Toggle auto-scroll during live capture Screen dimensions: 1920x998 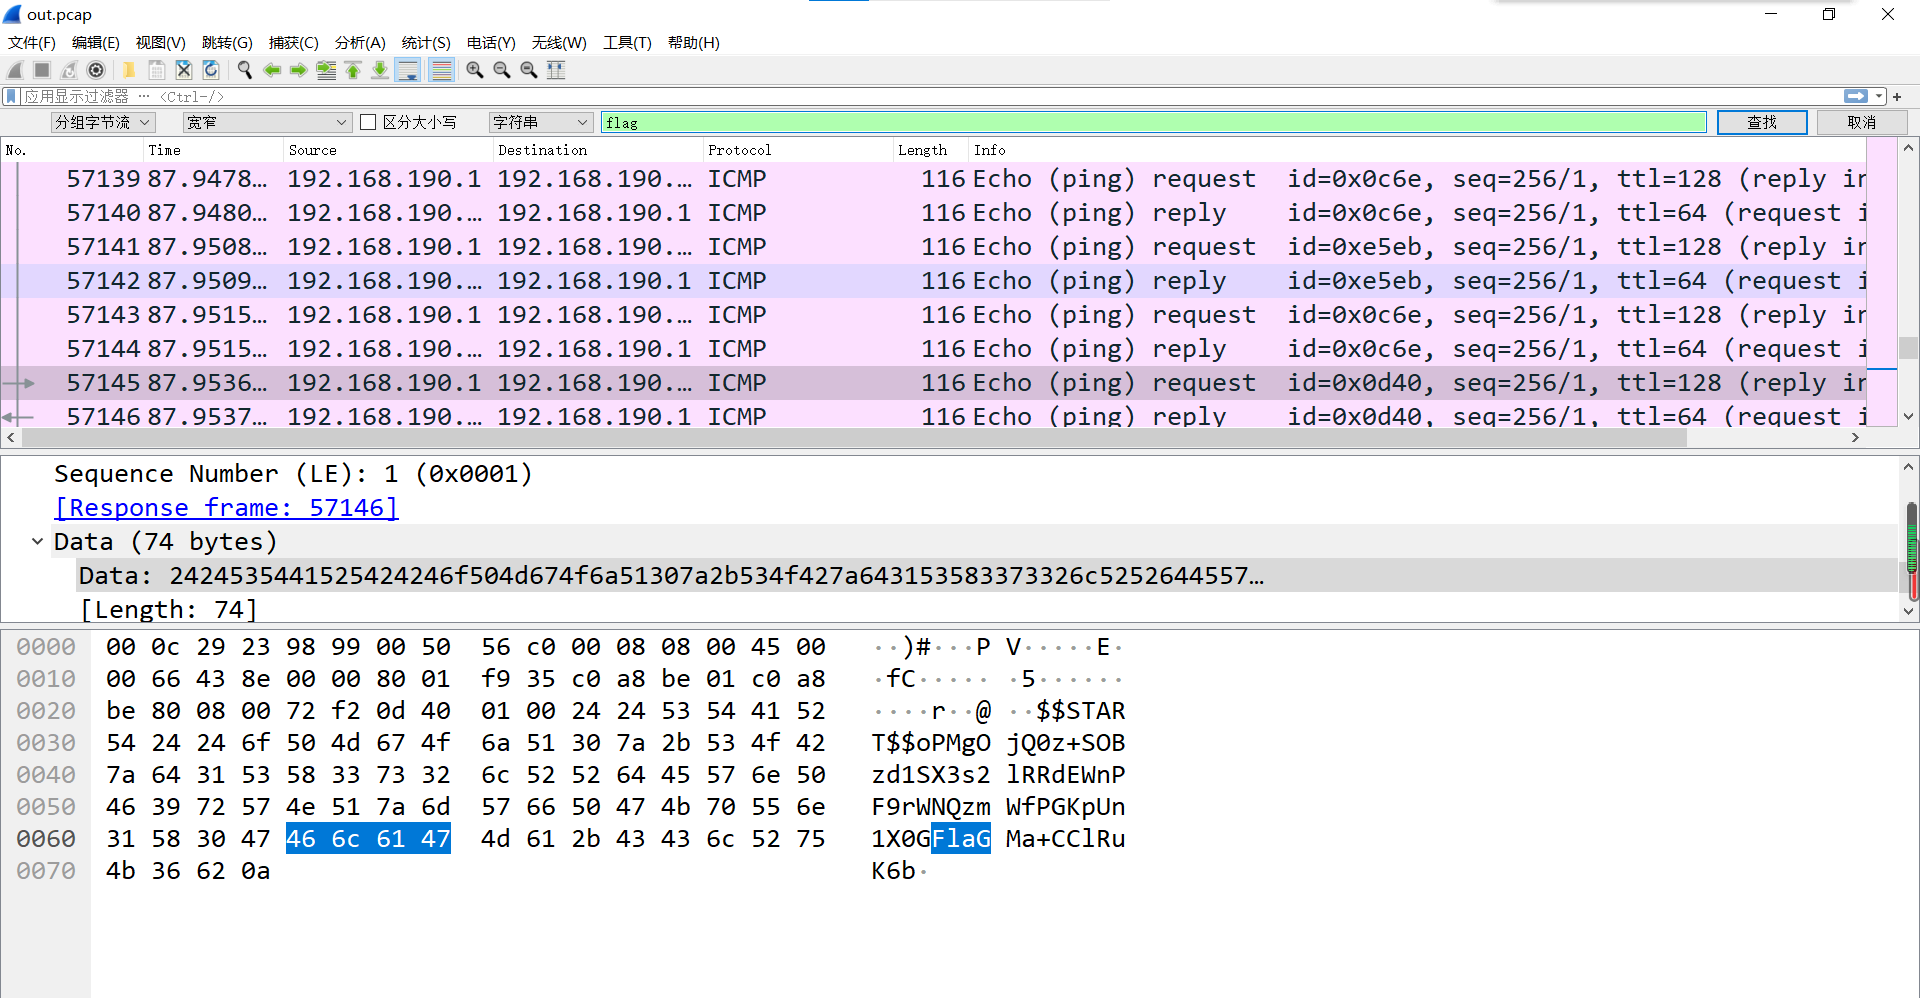pyautogui.click(x=408, y=70)
